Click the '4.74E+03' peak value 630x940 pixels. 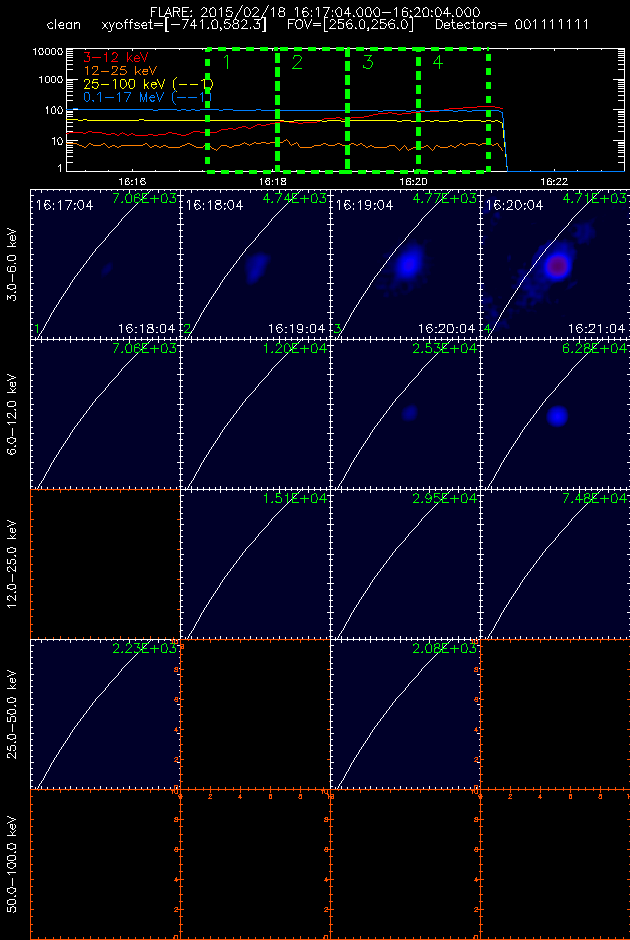click(294, 198)
